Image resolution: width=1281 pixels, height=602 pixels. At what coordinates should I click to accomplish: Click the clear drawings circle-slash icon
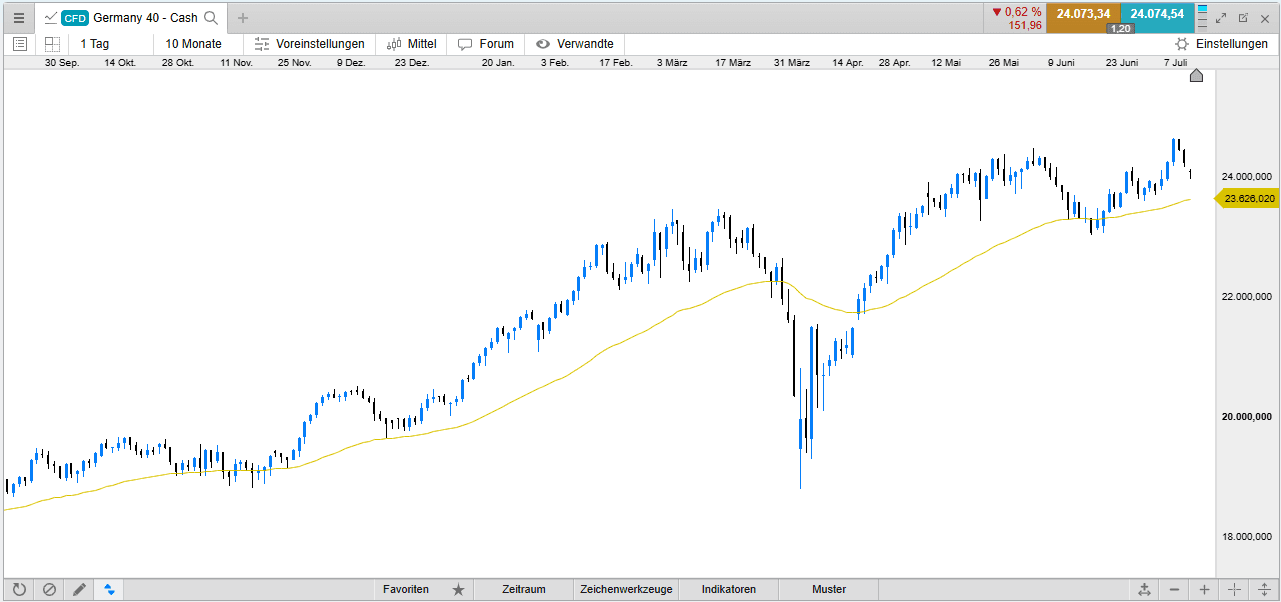coord(49,590)
